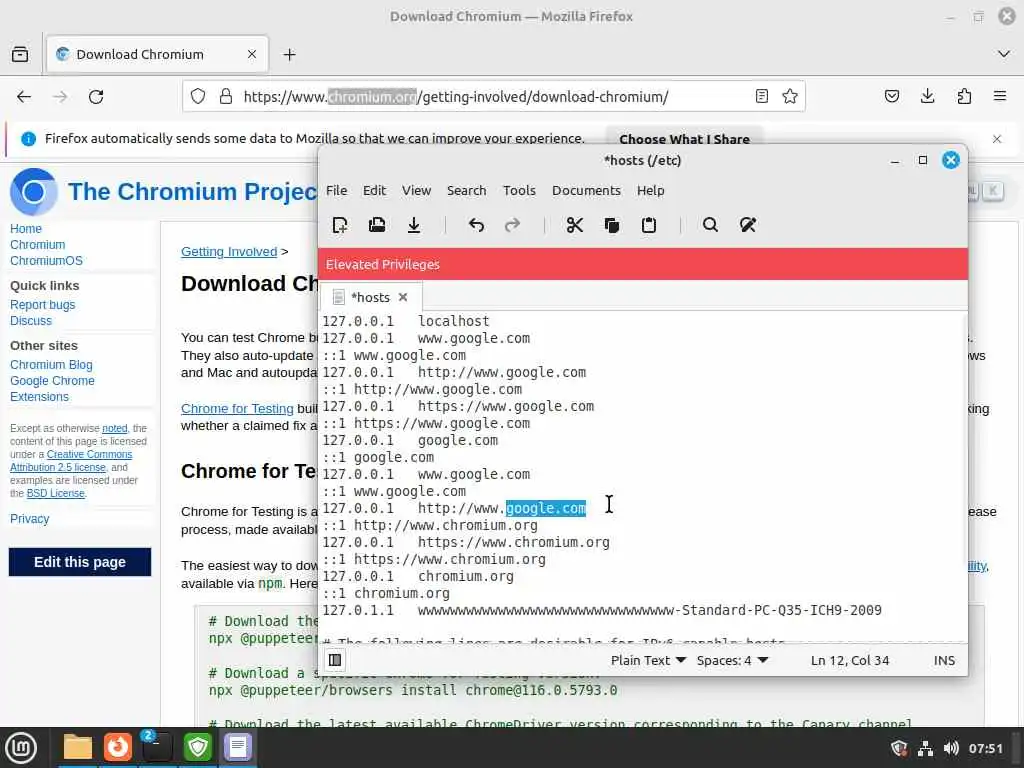
Task: Open Google Chrome Extensions link
Action: click(52, 389)
